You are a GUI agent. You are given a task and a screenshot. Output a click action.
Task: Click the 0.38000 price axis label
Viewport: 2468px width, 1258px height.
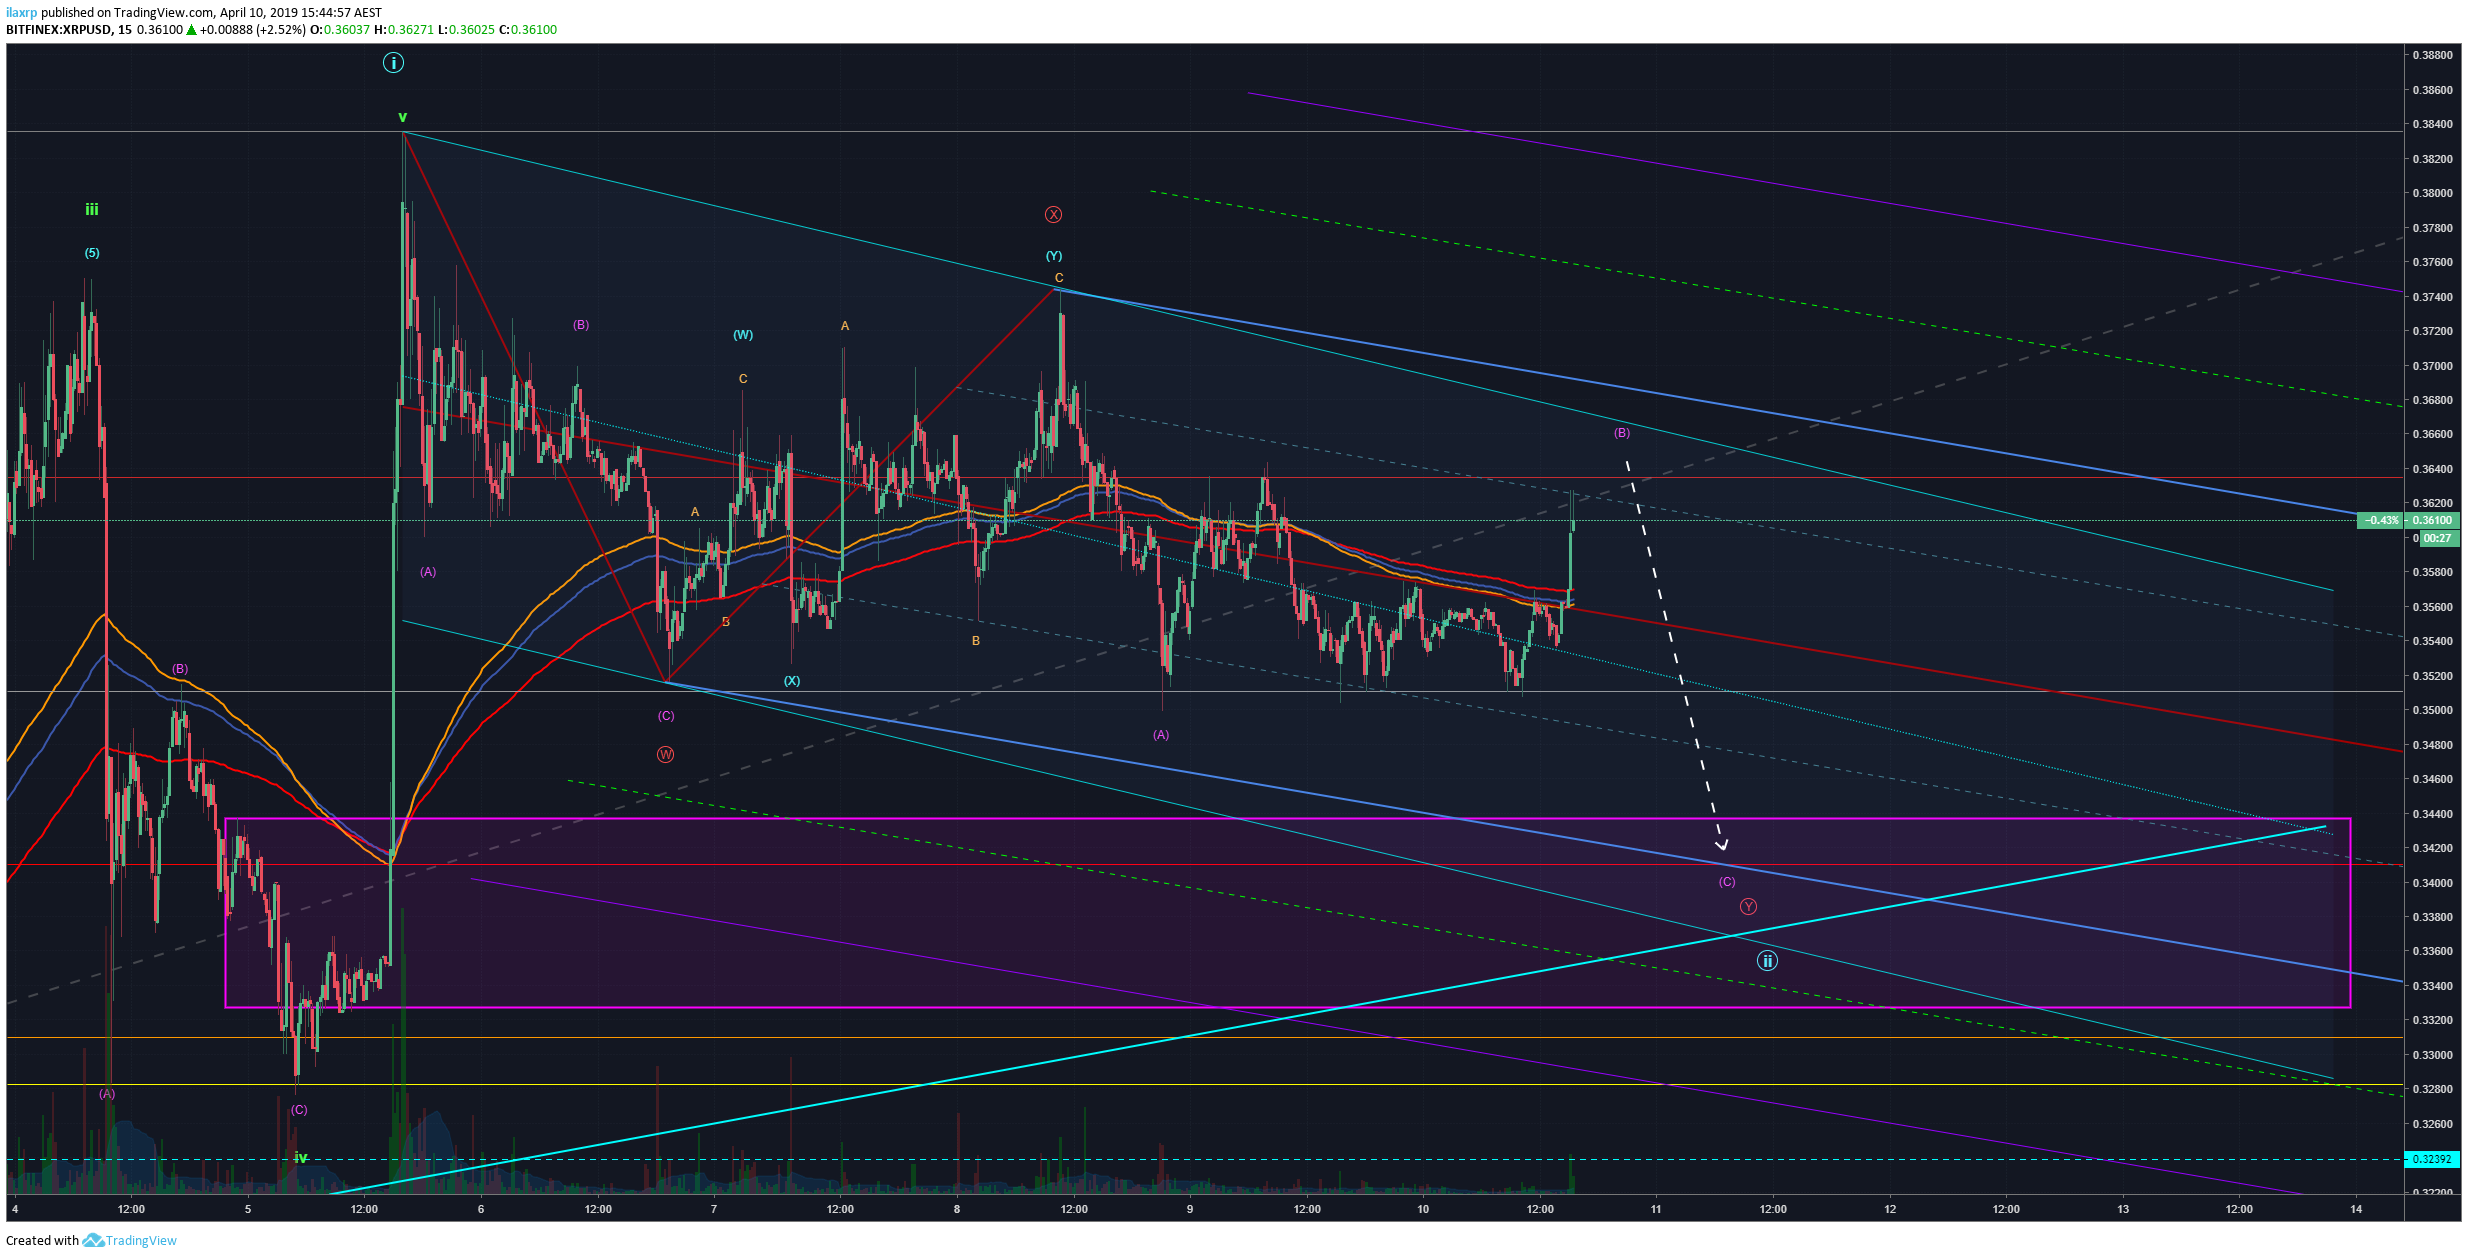(x=2433, y=193)
